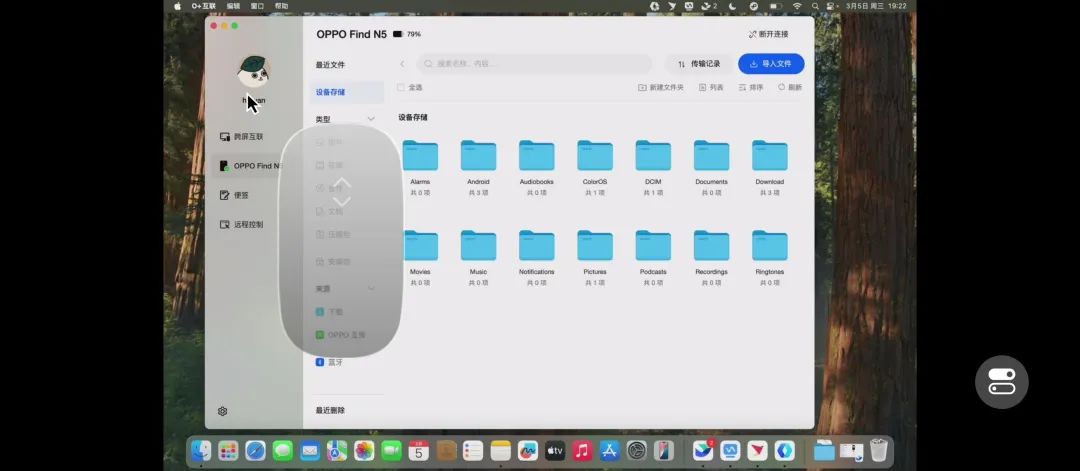This screenshot has height=471, width=1080.
Task: Click the date and time display
Action: (876, 6)
